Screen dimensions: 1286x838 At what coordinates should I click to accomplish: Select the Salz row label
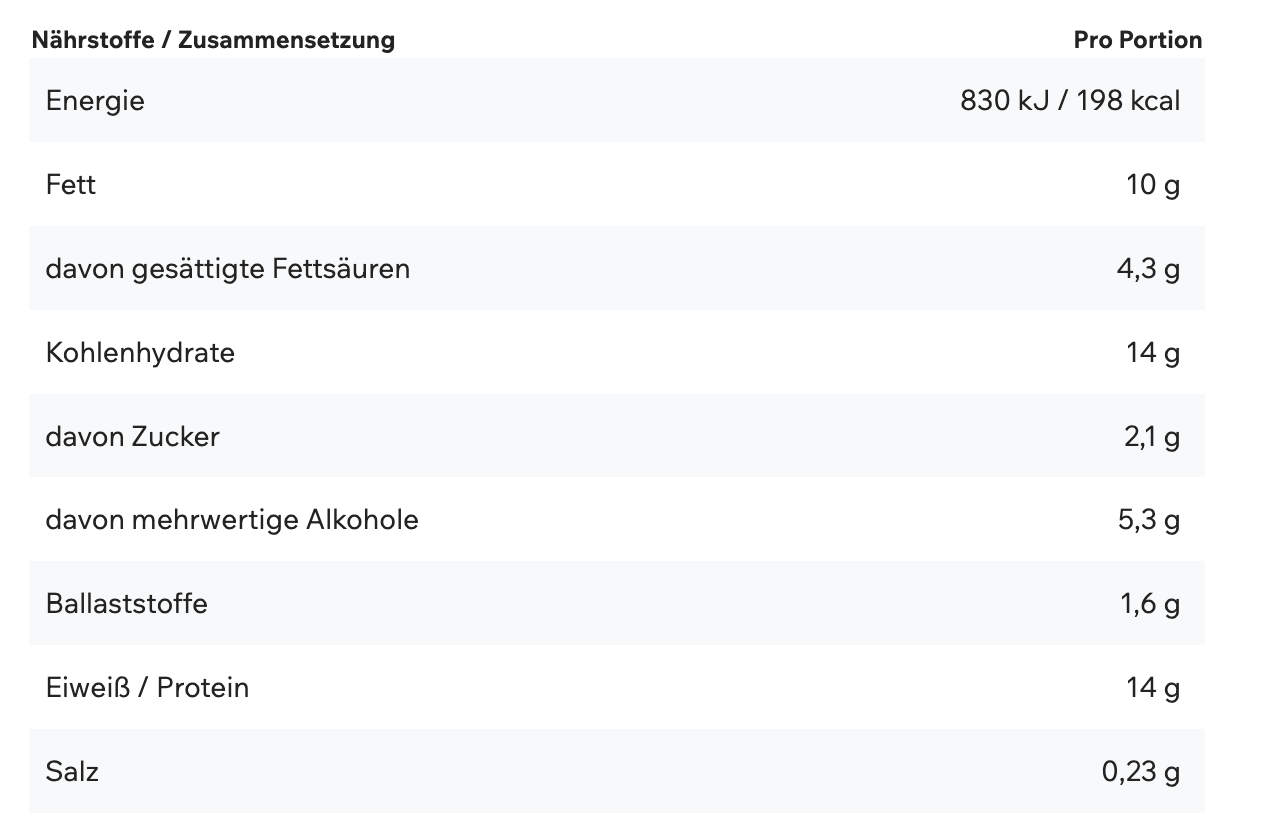tap(72, 772)
